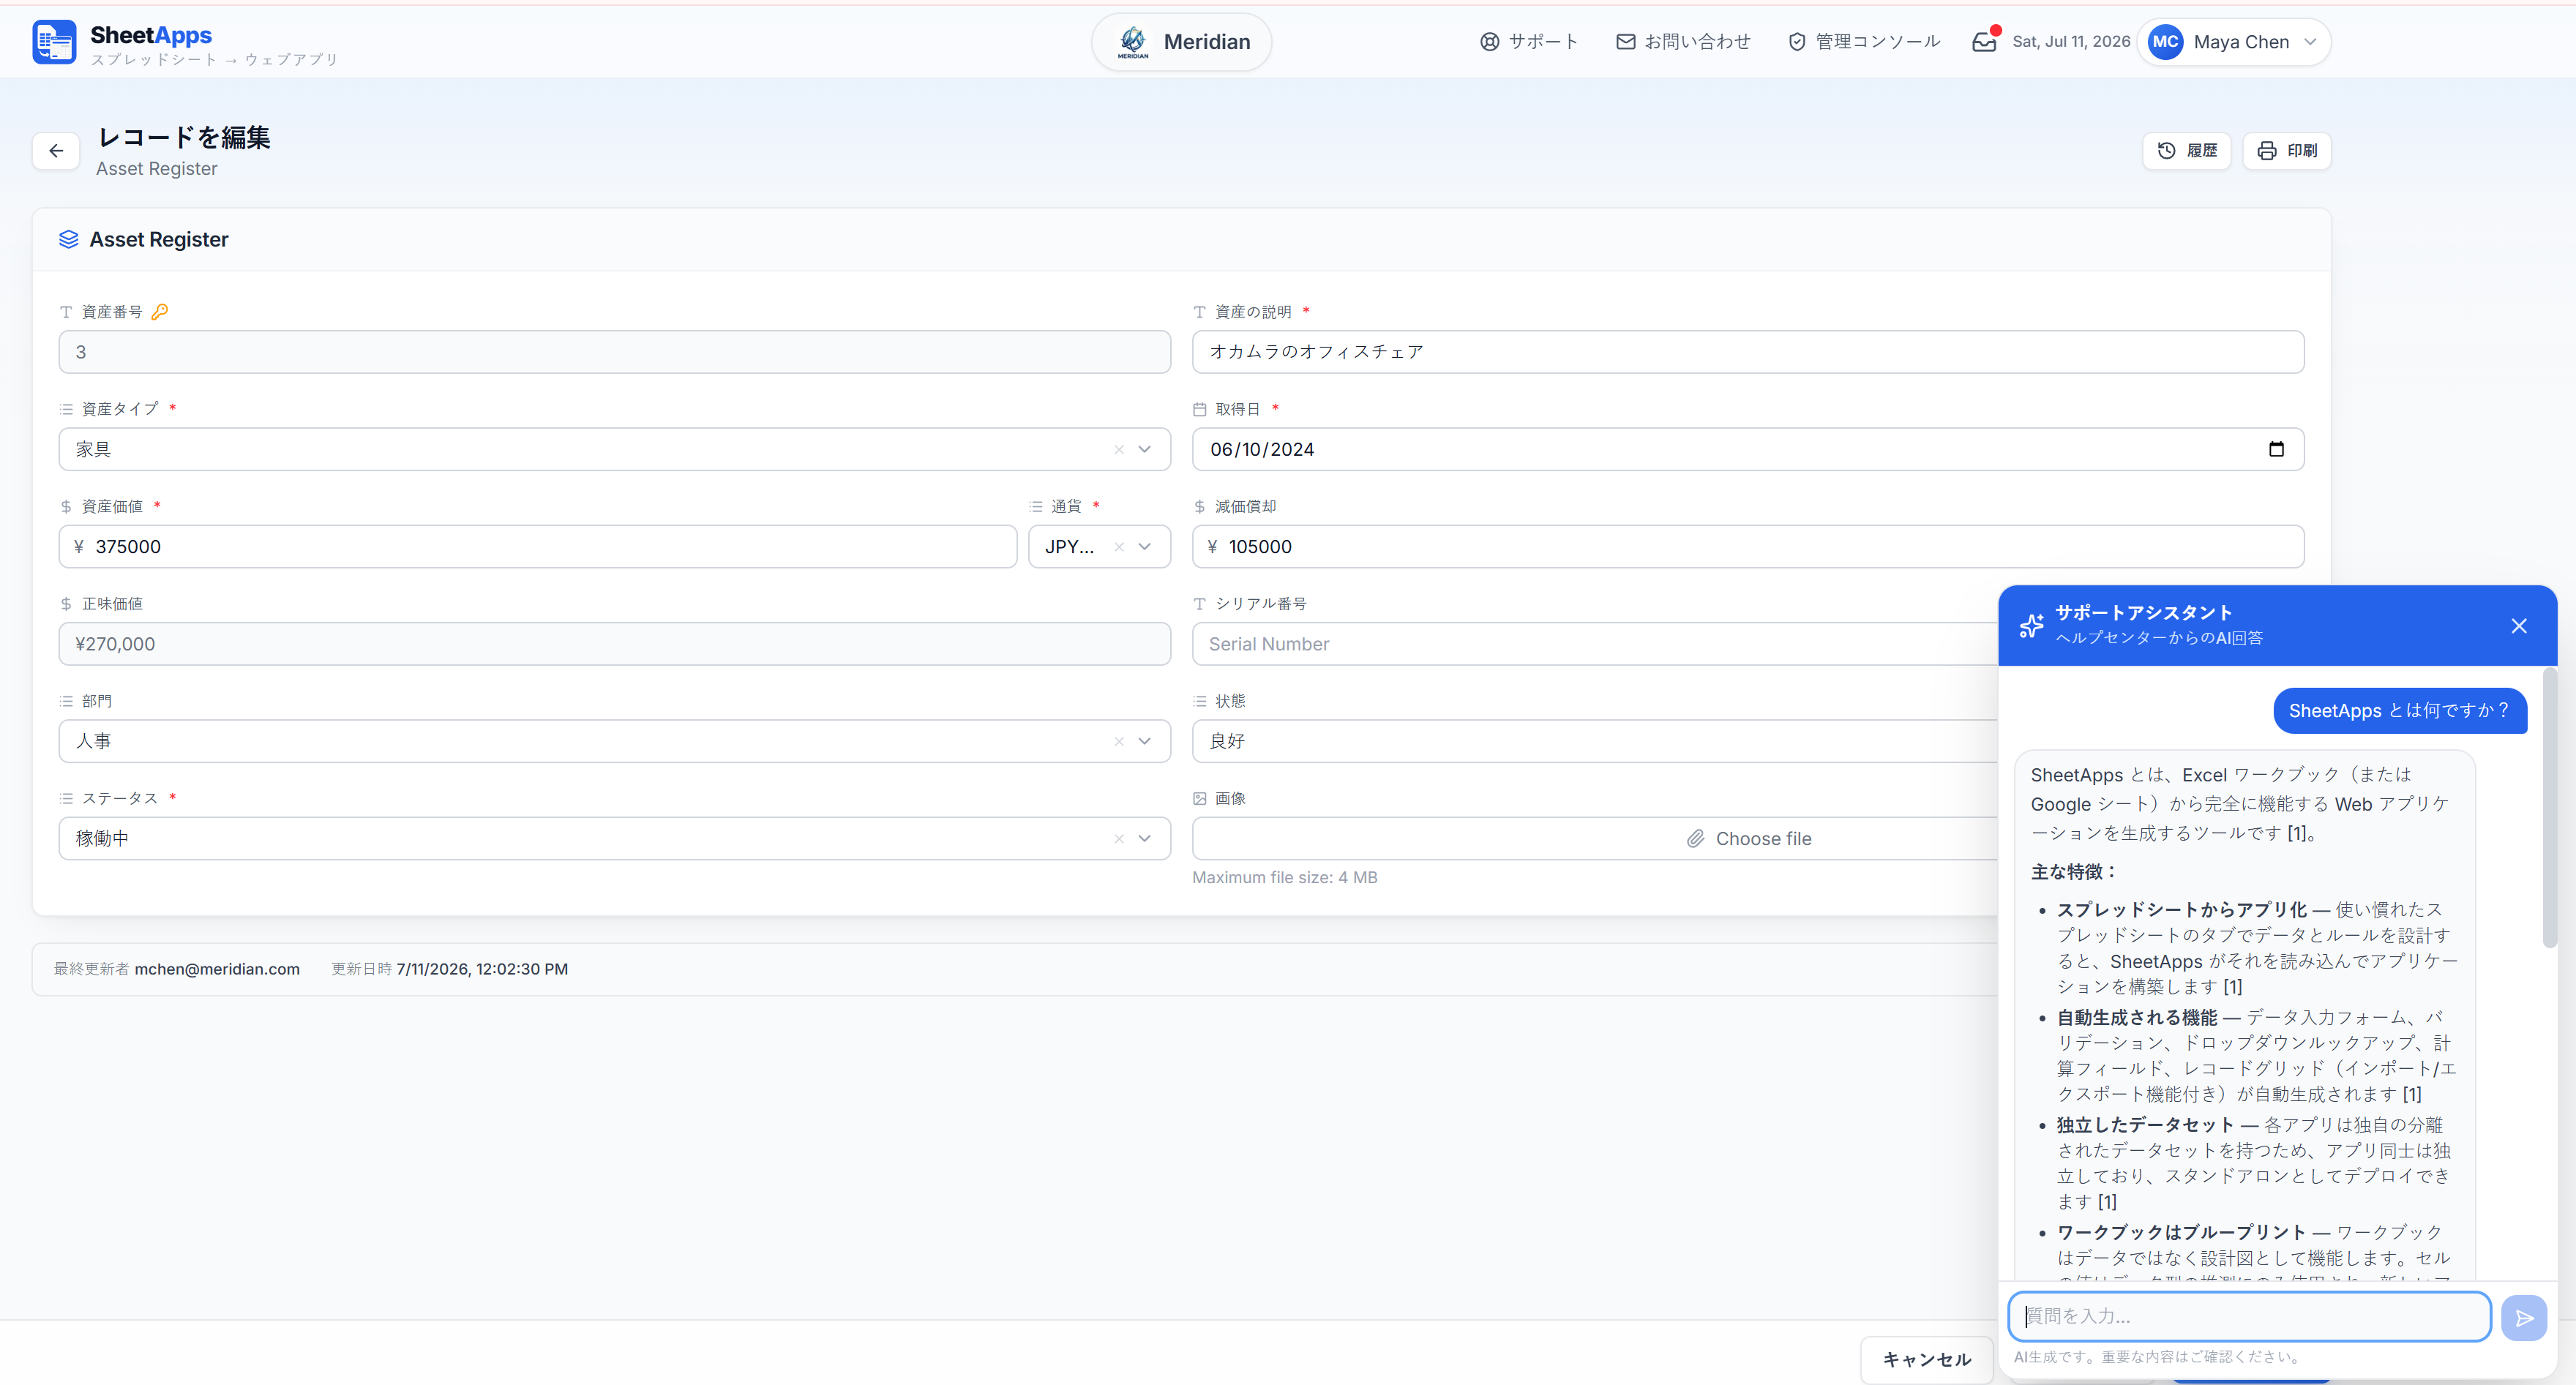The image size is (2576, 1385).
Task: Open the 履歴 history button
Action: coord(2187,151)
